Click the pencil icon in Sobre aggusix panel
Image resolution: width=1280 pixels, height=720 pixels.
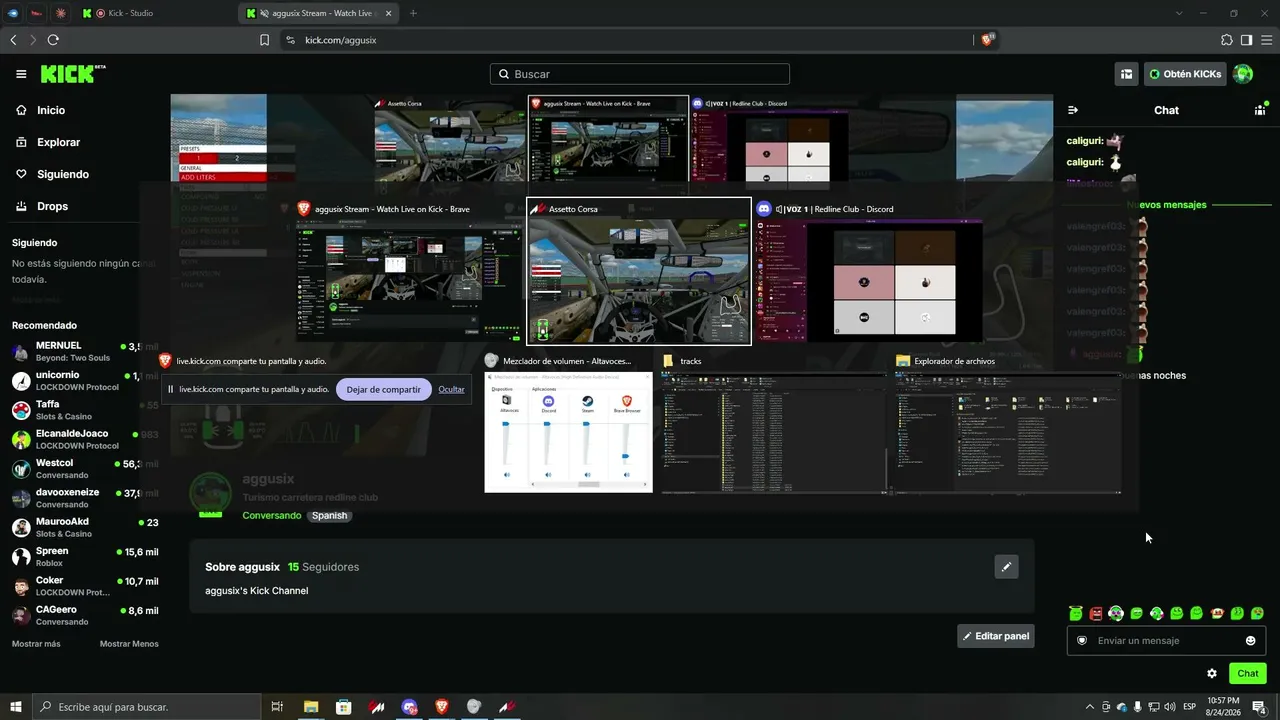[1007, 567]
